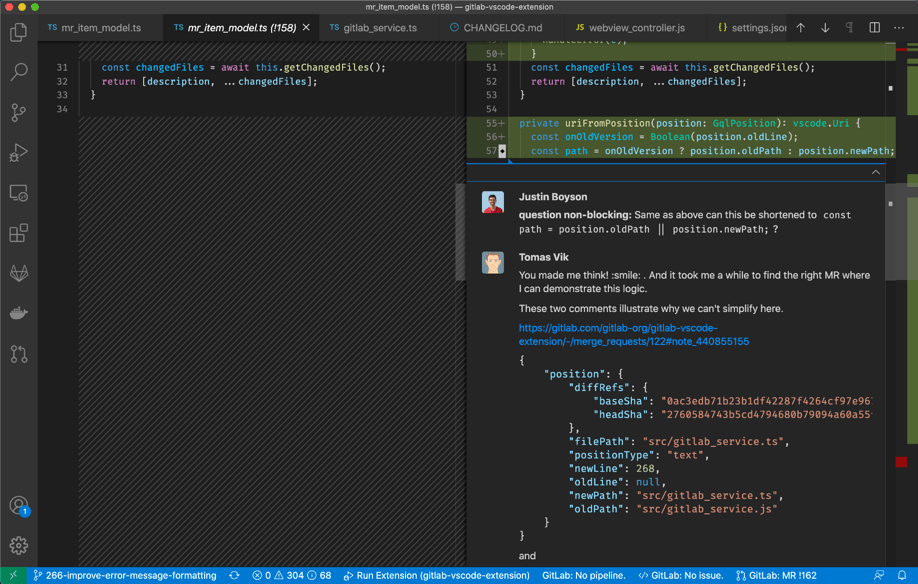Open the Search view
Screen dimensions: 918x584
(18, 72)
